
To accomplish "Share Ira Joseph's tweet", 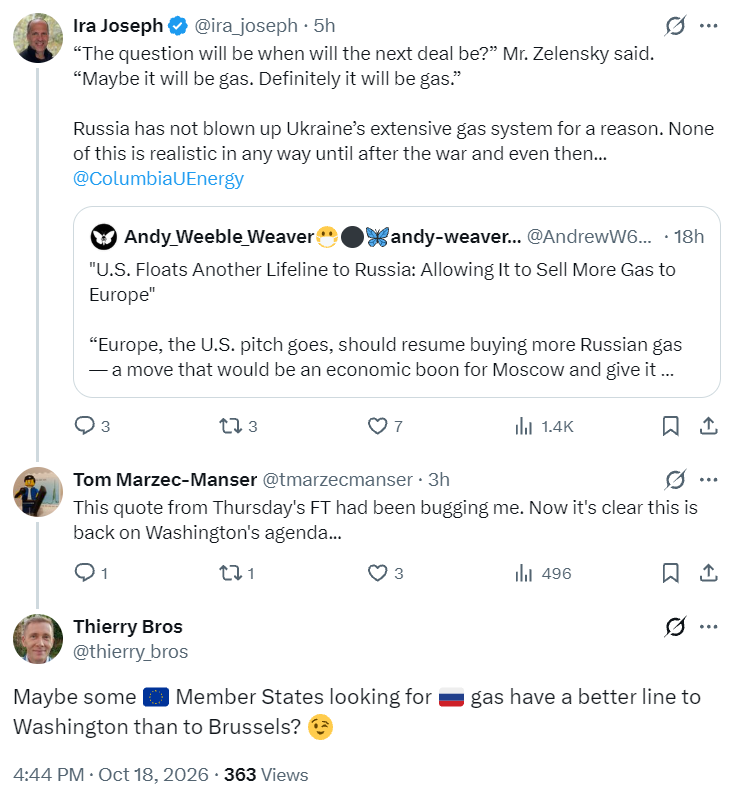I will 708,426.
